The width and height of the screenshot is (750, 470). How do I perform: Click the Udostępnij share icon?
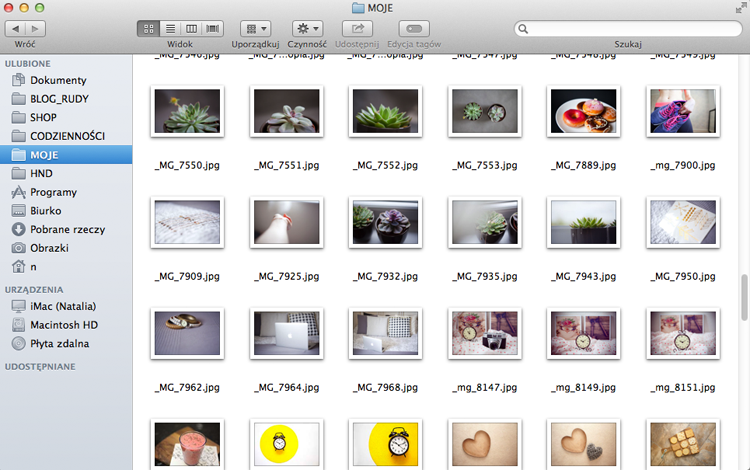coord(357,29)
